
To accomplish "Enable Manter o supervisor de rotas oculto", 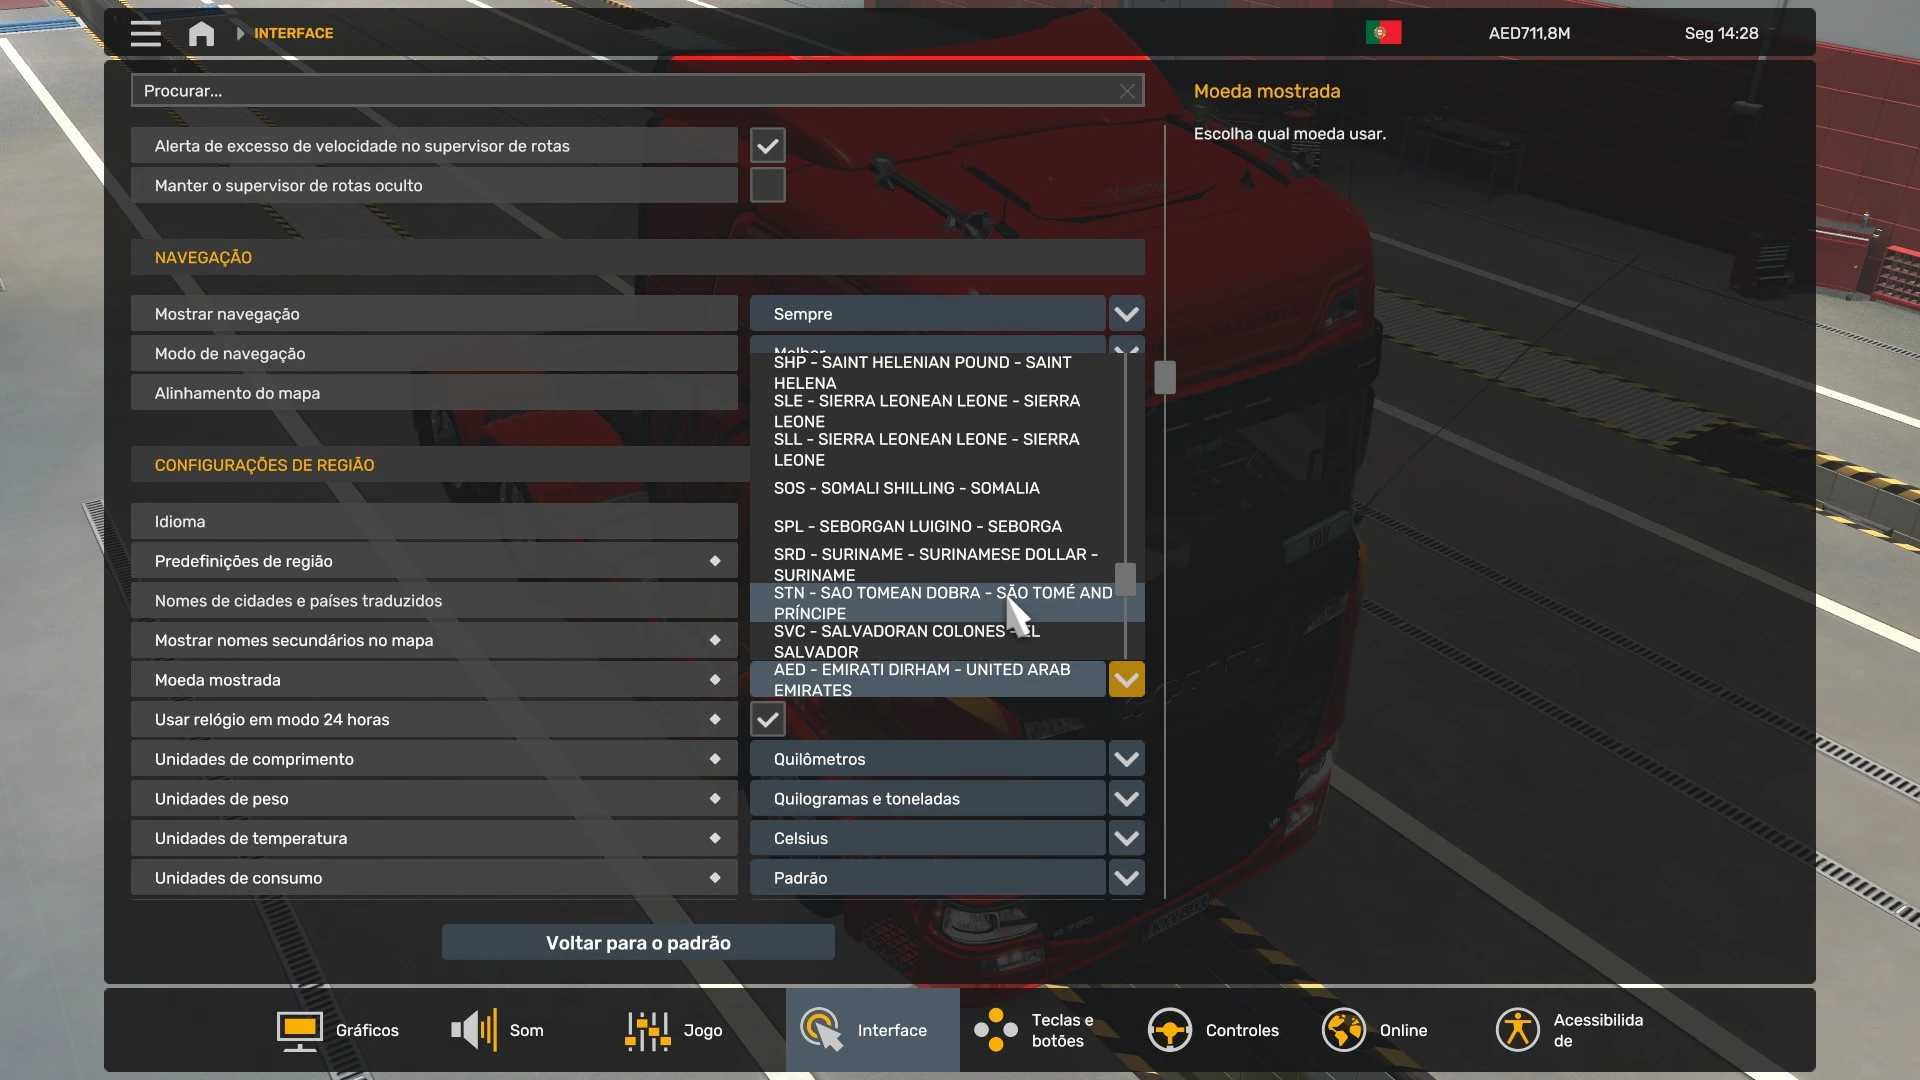I will click(x=767, y=186).
